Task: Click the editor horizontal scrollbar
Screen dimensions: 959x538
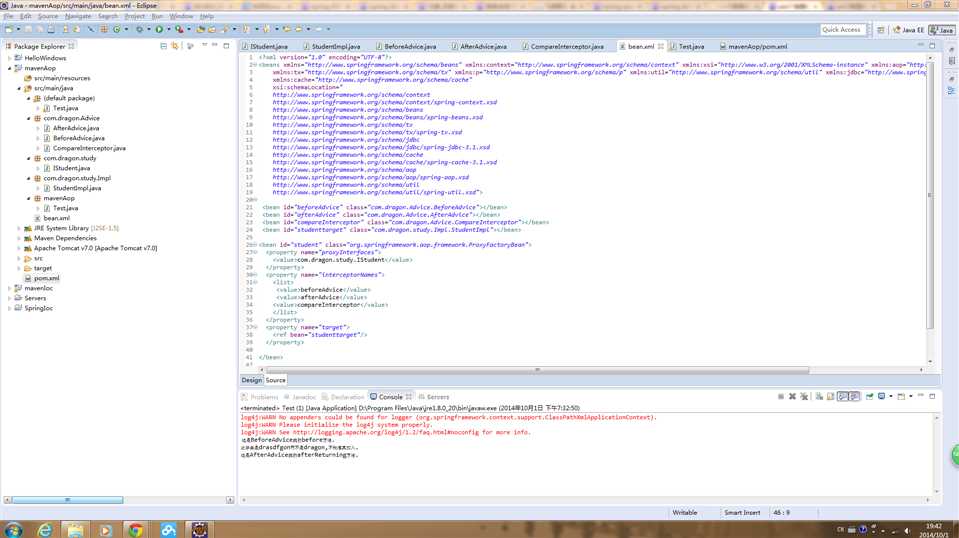Action: pos(537,370)
